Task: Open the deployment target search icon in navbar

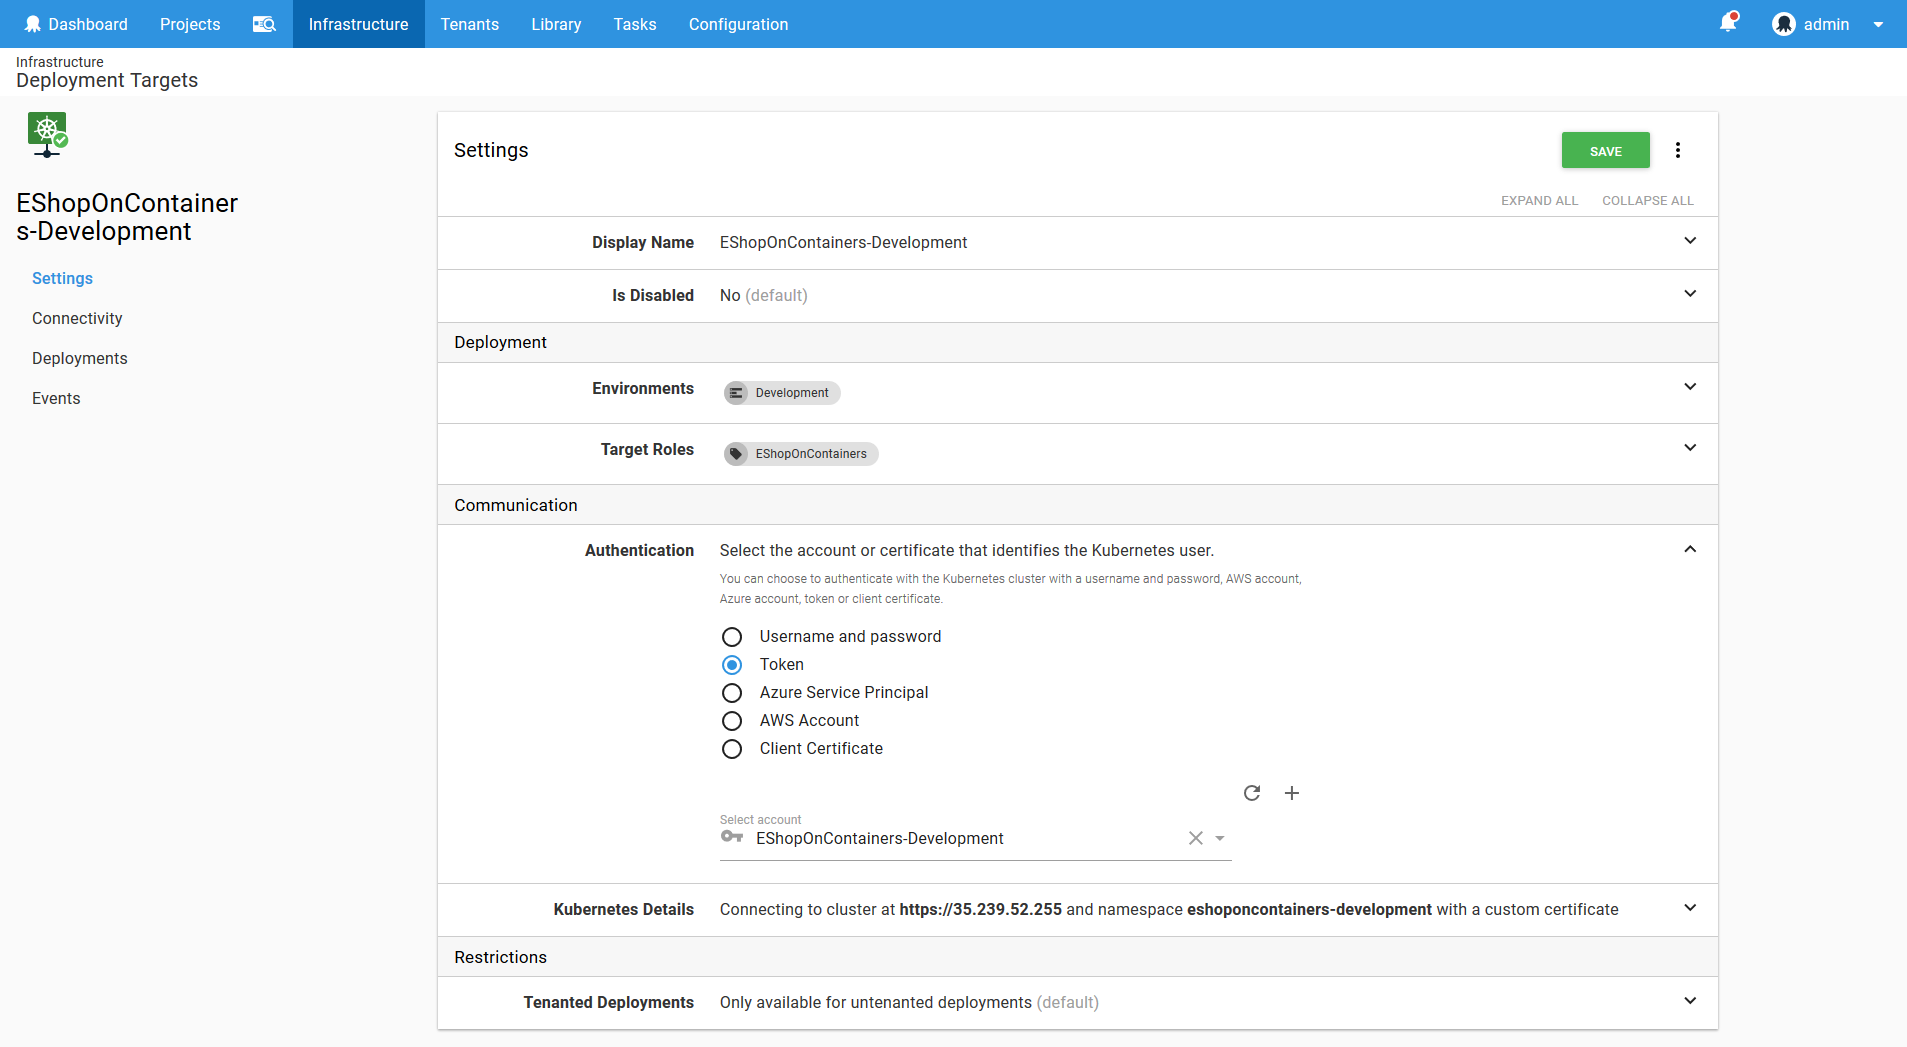Action: 263,23
